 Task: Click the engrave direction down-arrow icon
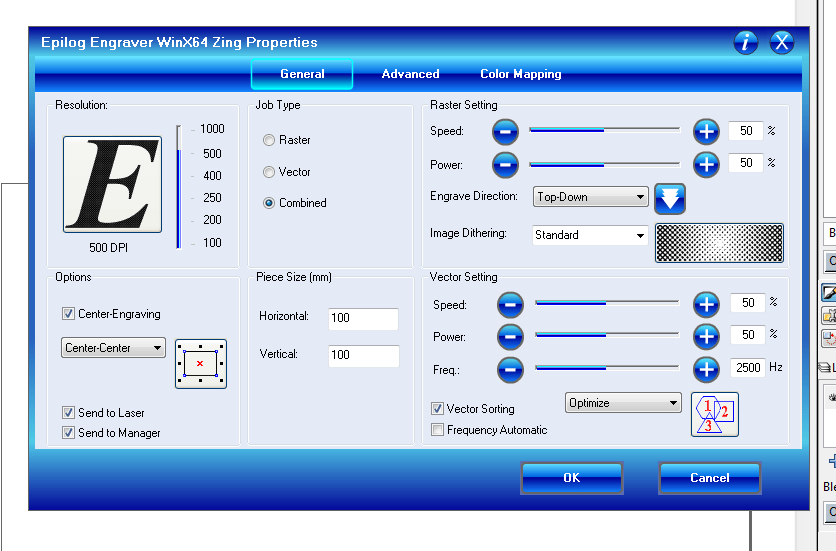(x=669, y=199)
